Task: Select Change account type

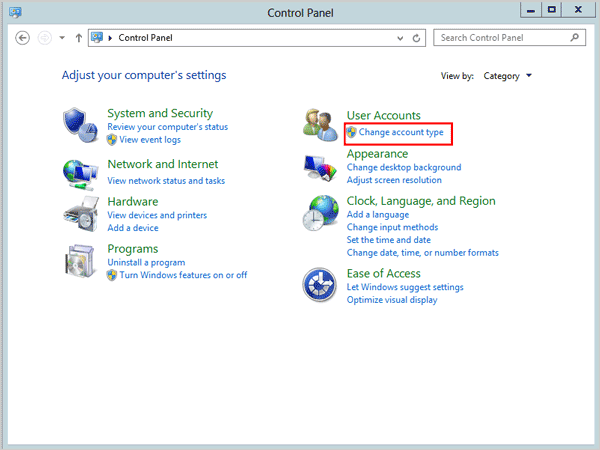Action: (x=401, y=132)
